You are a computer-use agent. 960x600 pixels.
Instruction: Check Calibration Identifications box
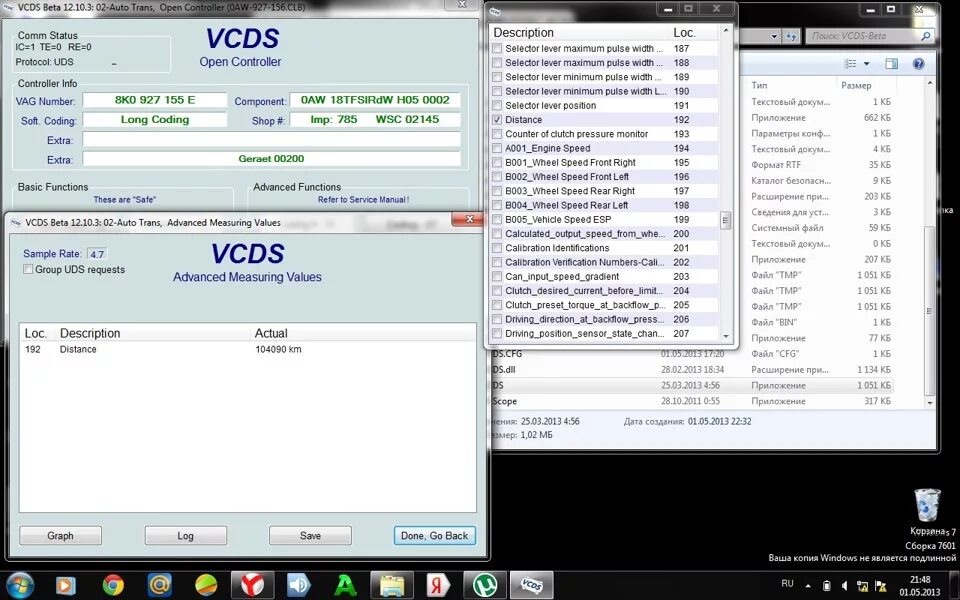pos(497,248)
